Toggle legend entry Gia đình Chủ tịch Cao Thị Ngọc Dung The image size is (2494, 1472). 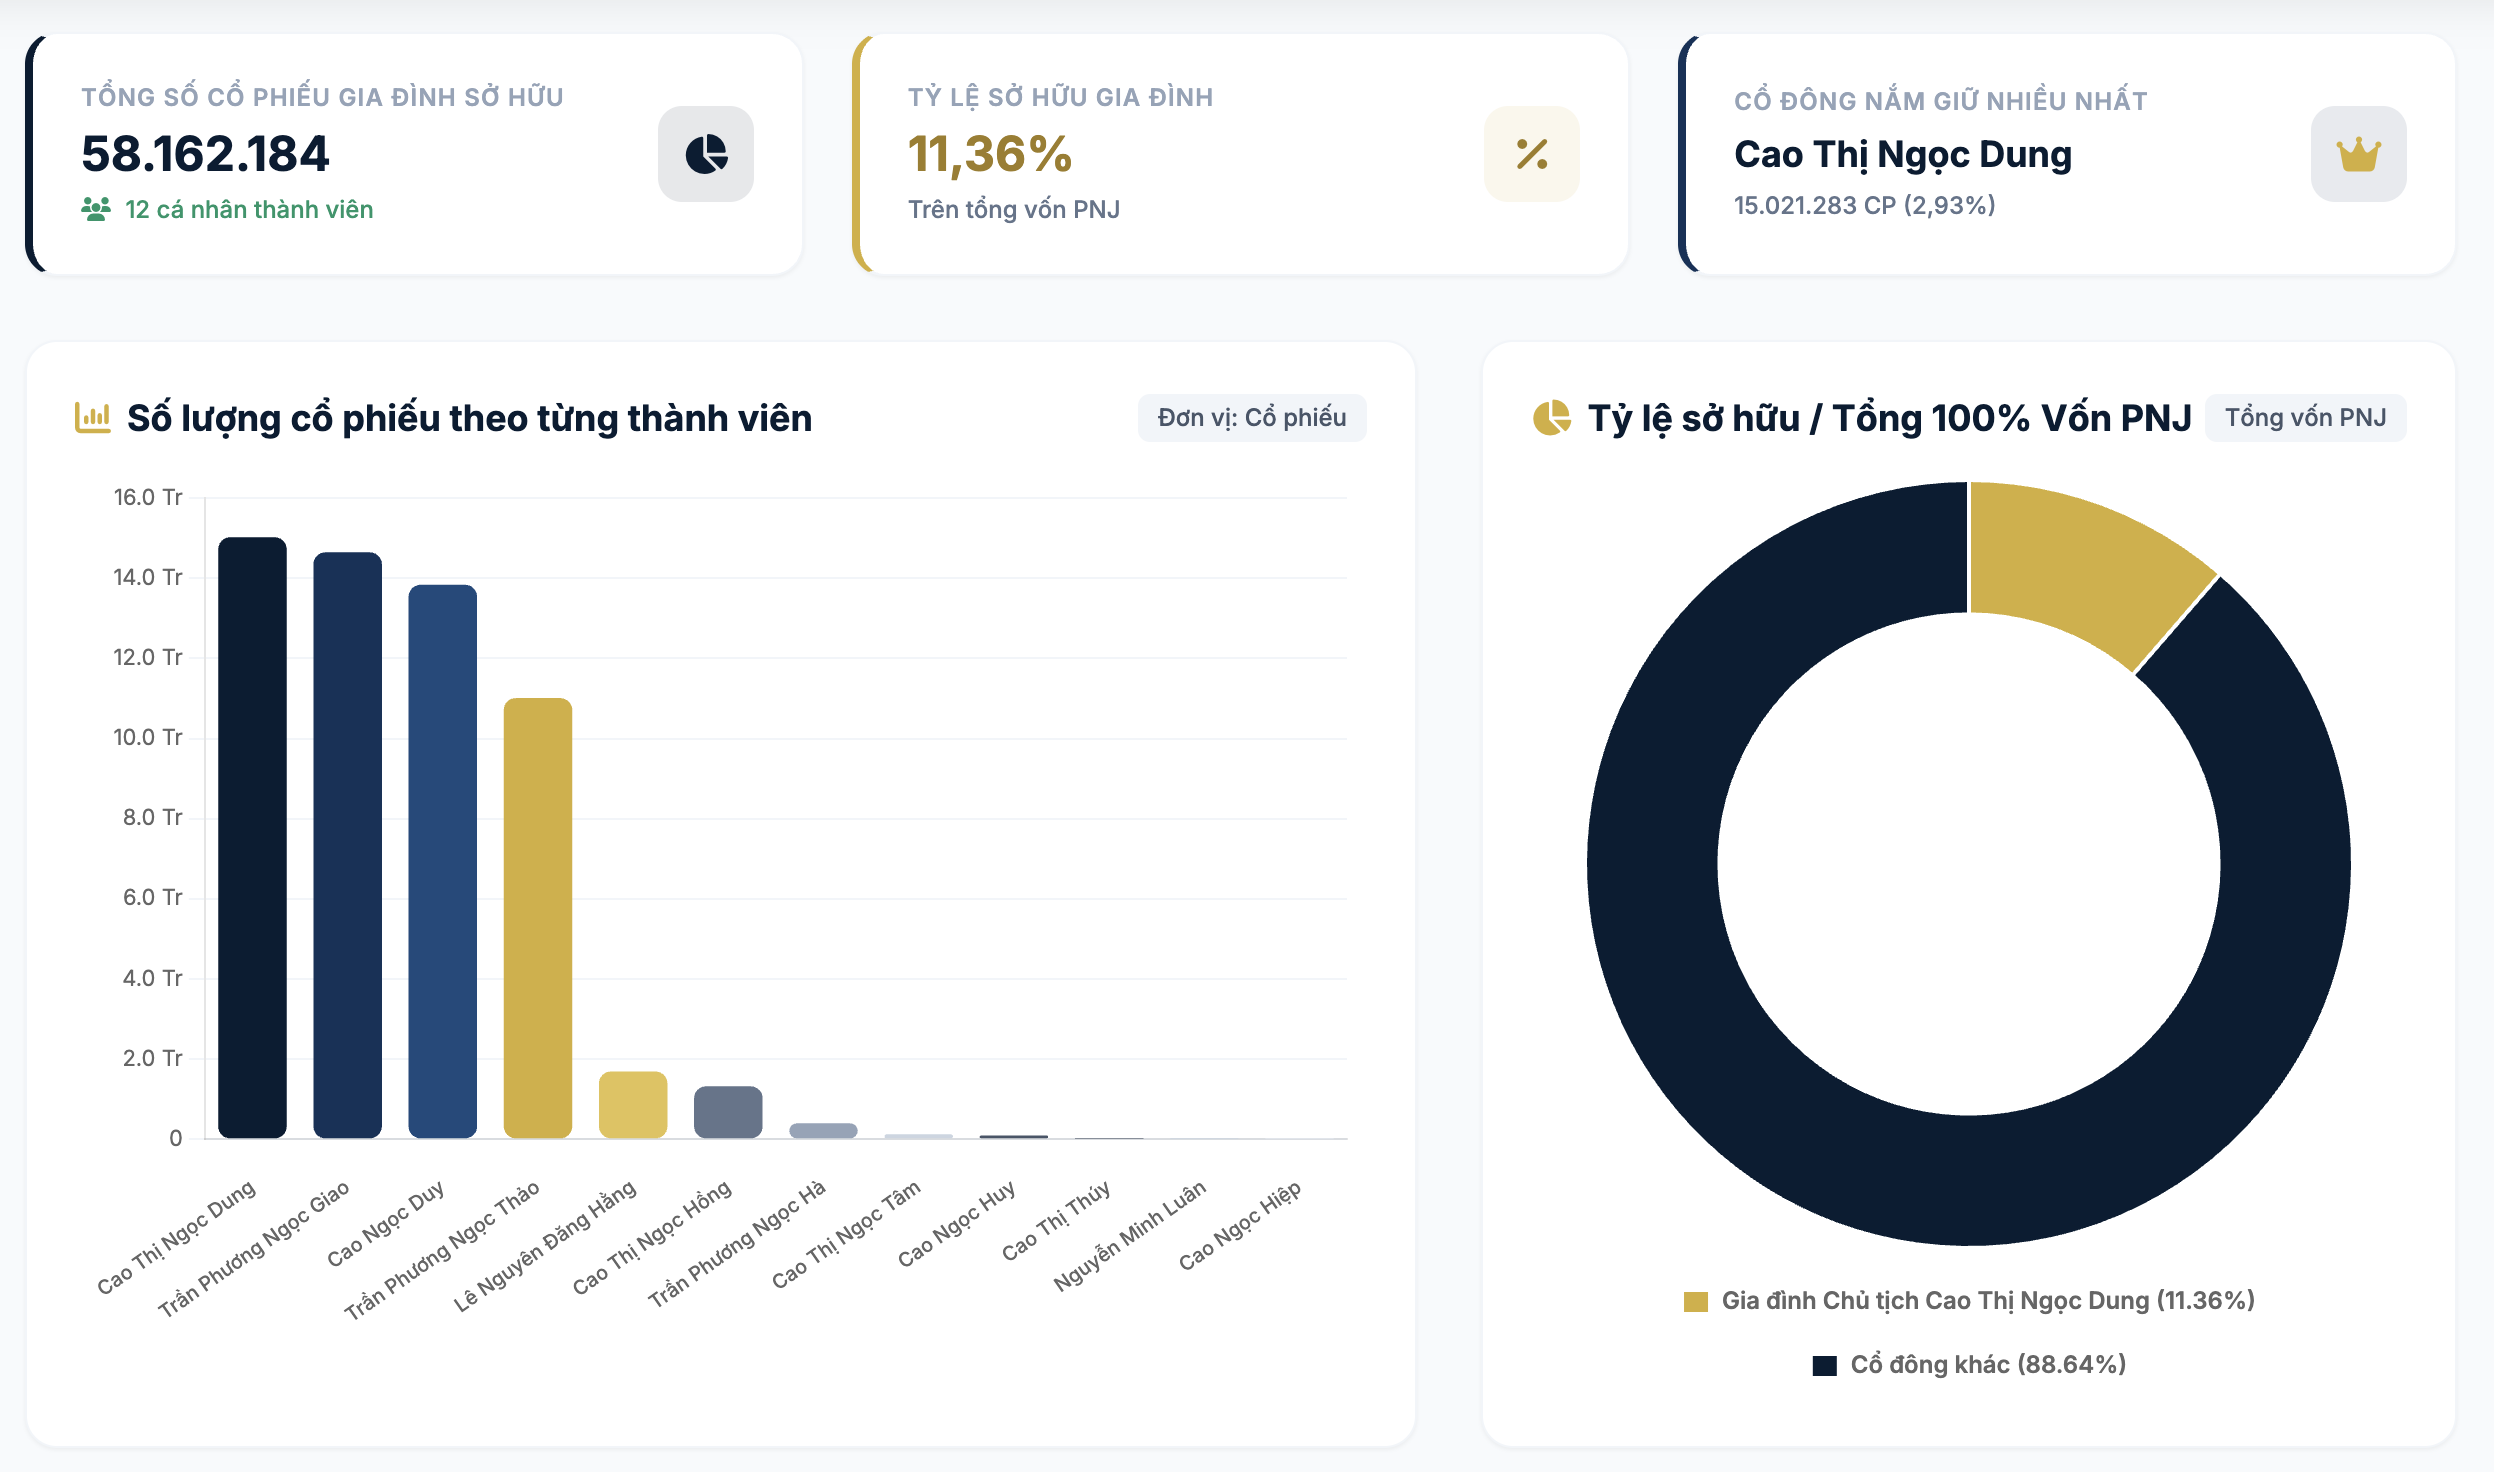[x=1970, y=1301]
